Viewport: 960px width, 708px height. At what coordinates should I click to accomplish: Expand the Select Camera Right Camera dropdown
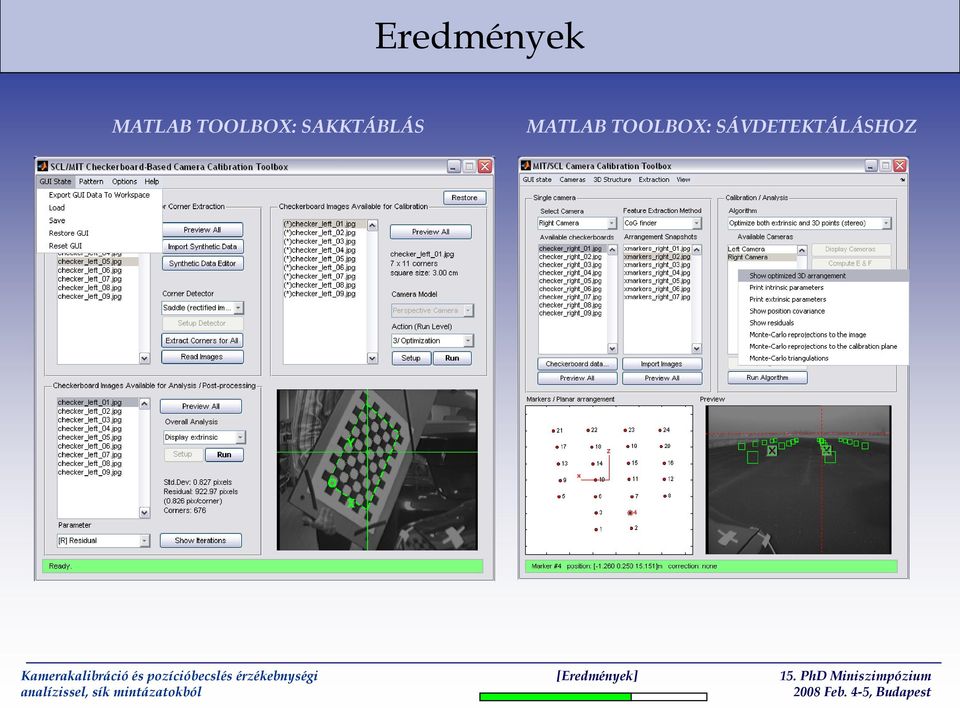[x=611, y=224]
